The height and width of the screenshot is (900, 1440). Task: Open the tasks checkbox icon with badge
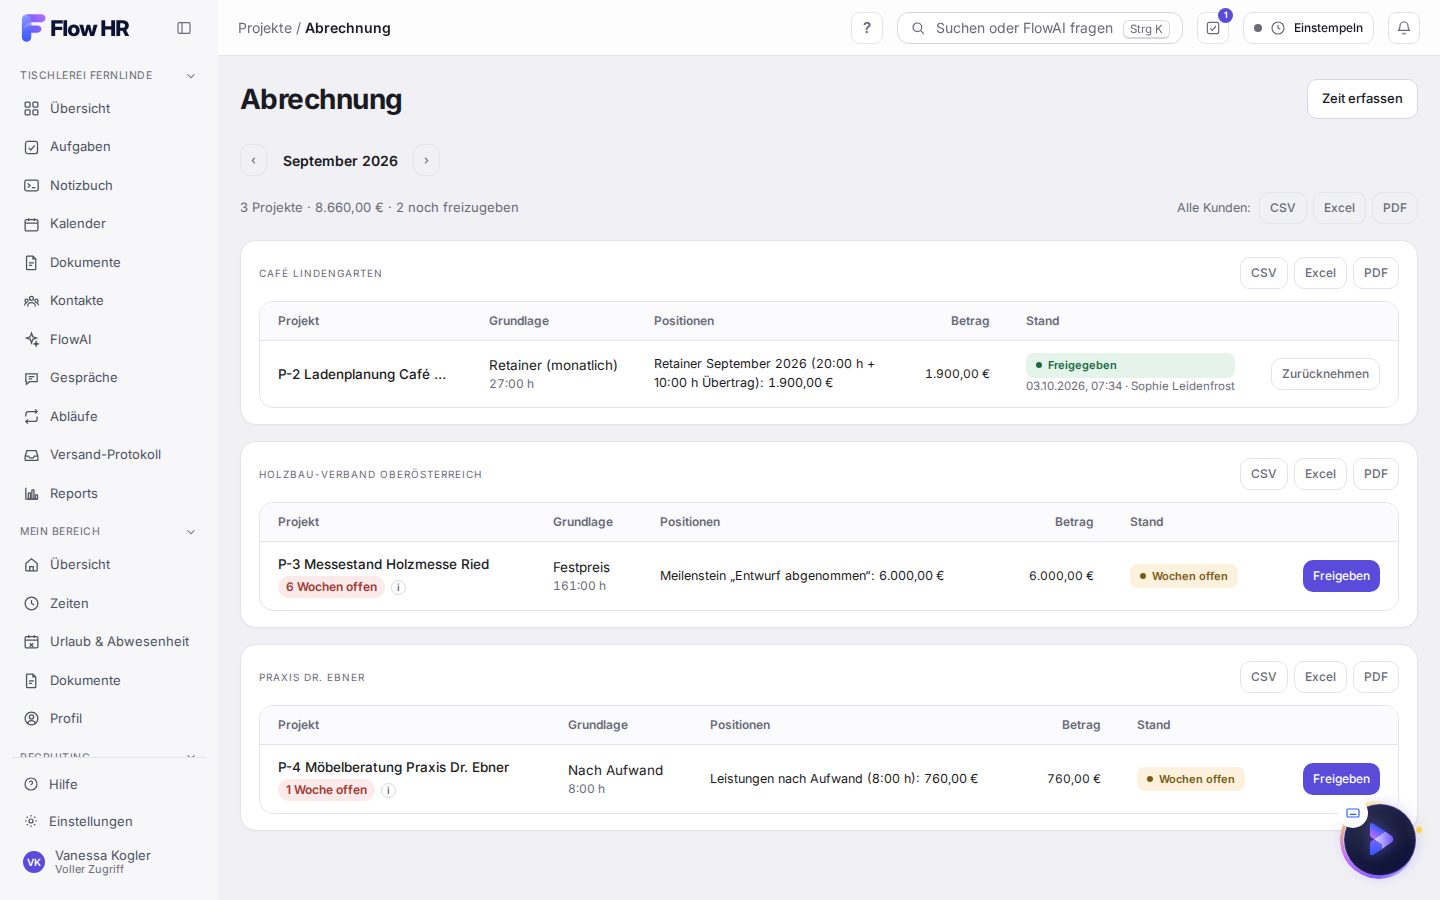[x=1213, y=28]
